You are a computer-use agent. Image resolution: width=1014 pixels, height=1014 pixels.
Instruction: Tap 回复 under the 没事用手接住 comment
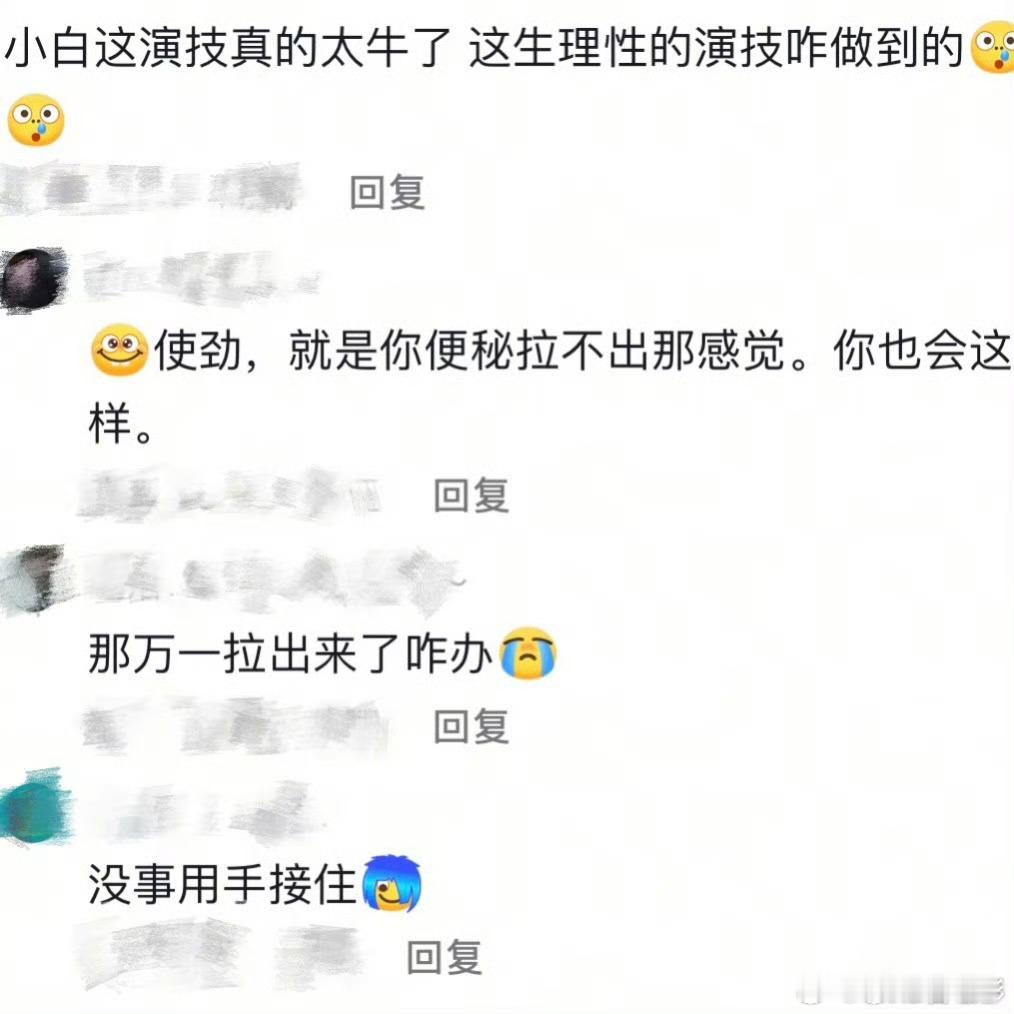click(x=444, y=957)
